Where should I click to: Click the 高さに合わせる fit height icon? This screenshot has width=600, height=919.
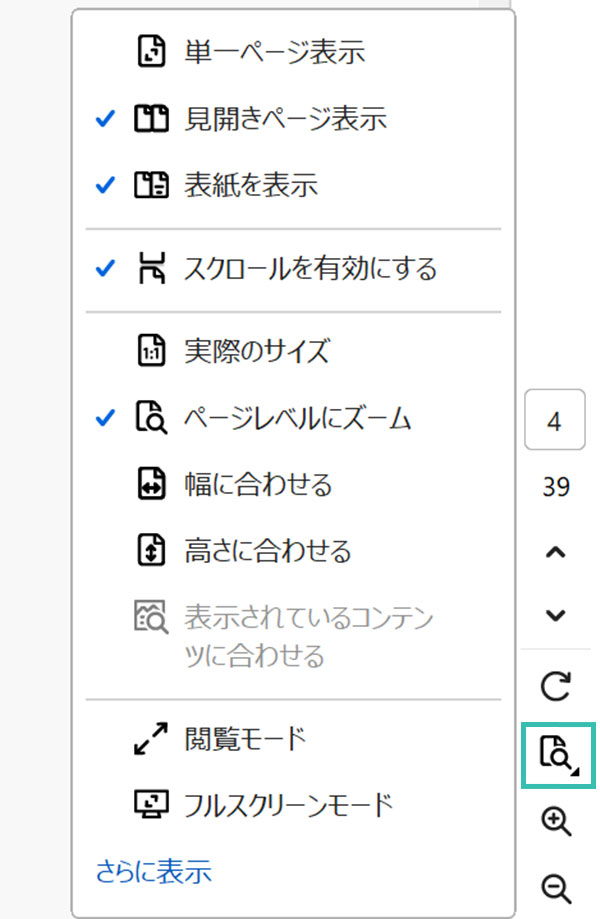tap(151, 550)
